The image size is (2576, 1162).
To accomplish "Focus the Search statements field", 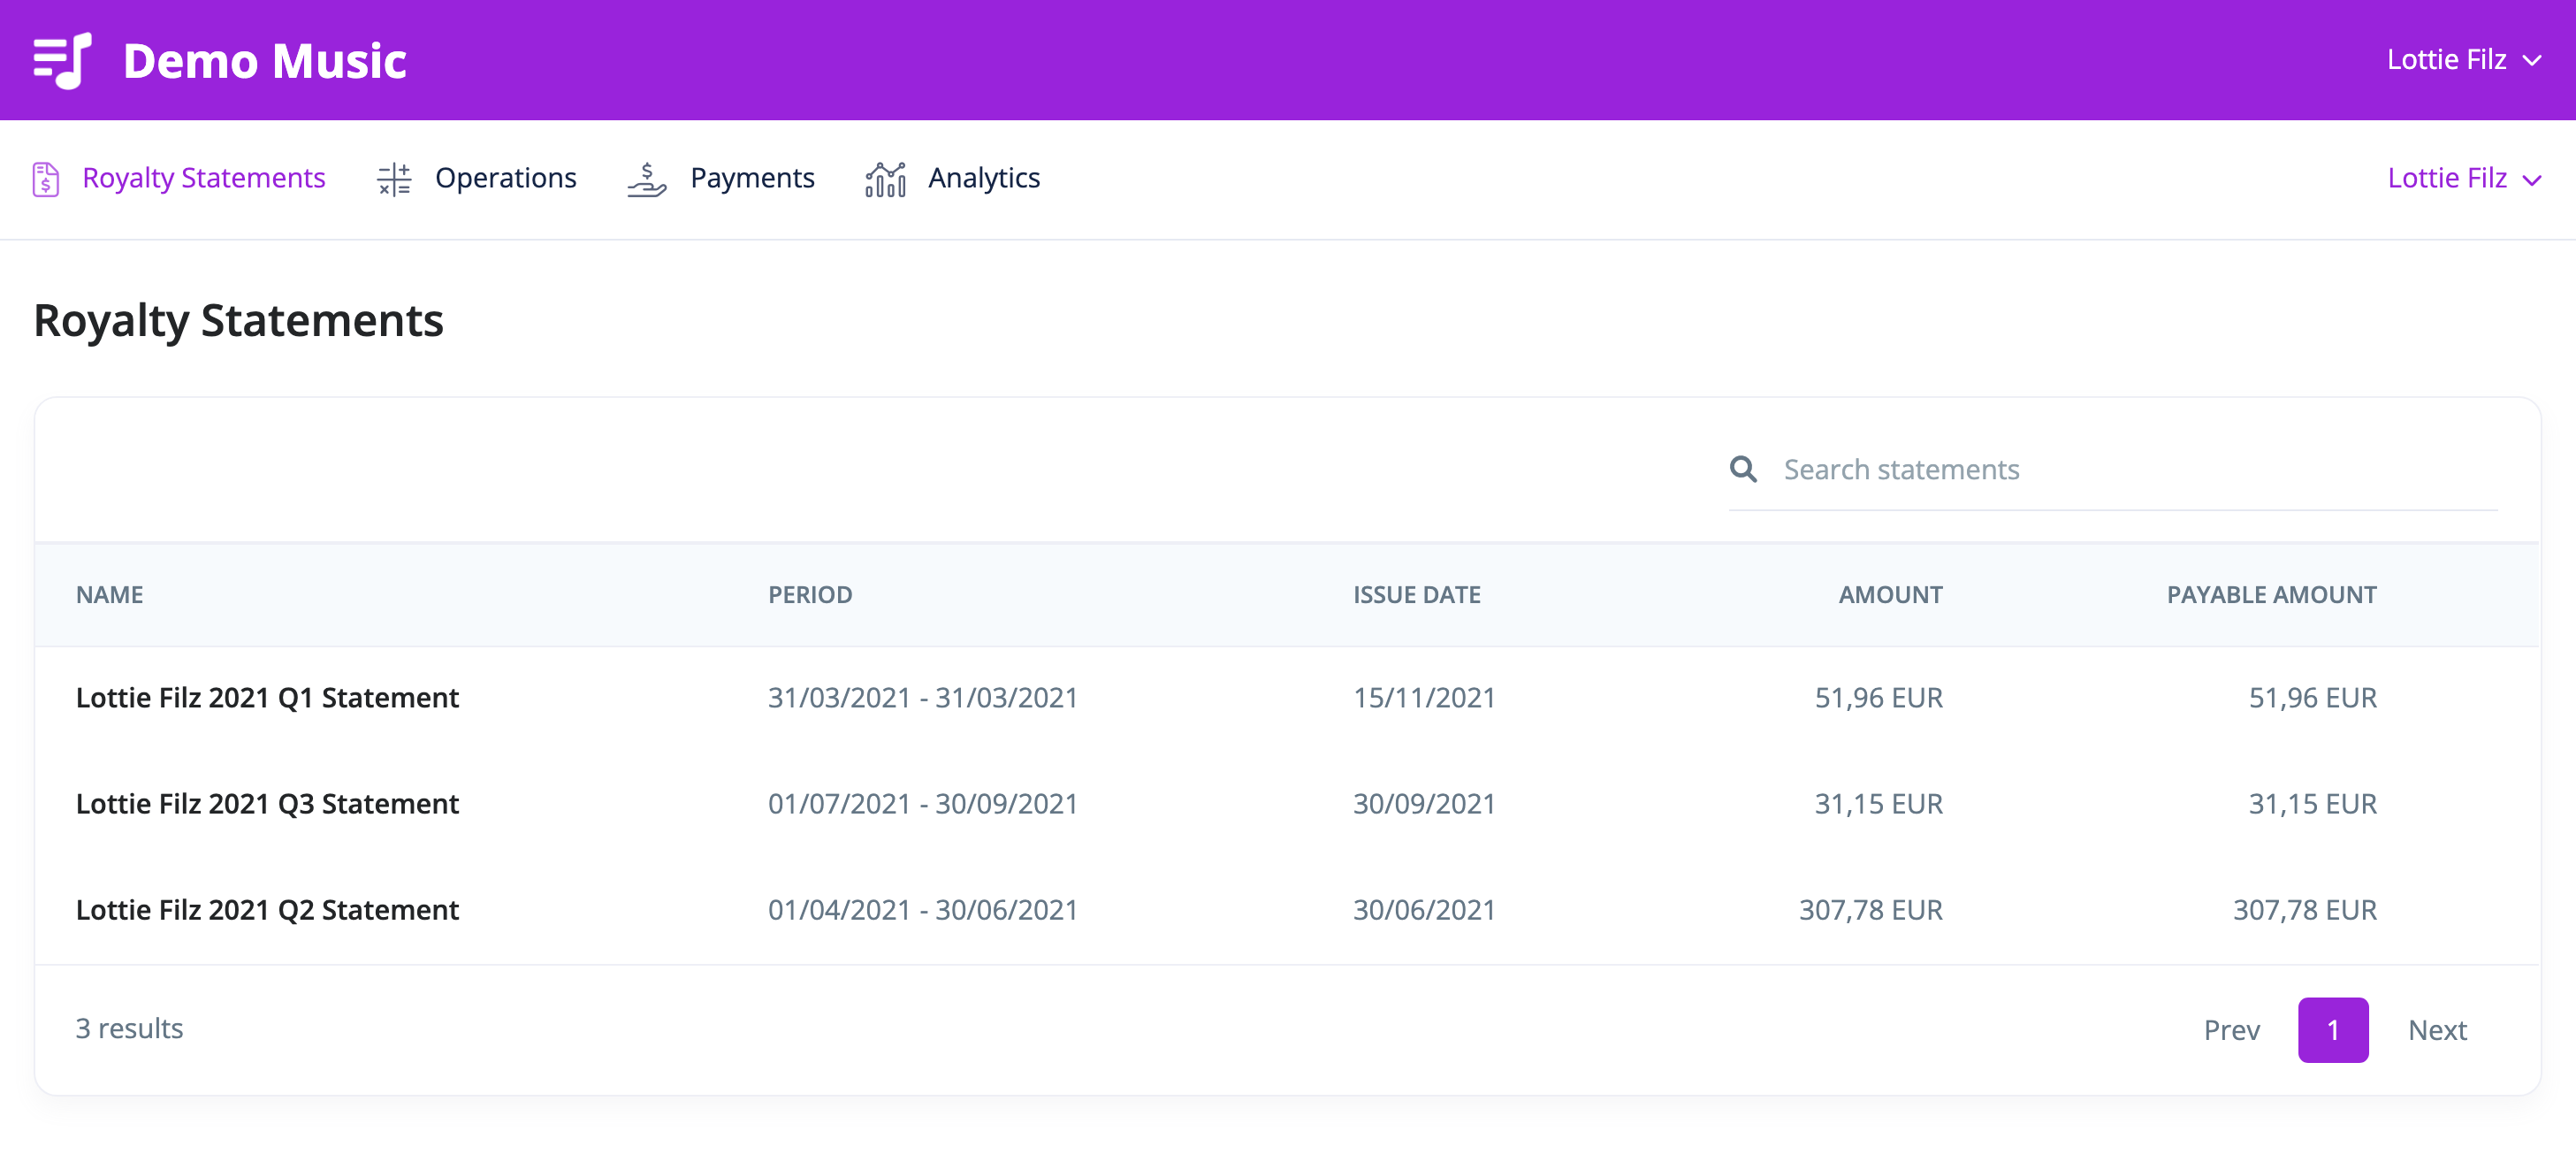I will [x=2112, y=469].
